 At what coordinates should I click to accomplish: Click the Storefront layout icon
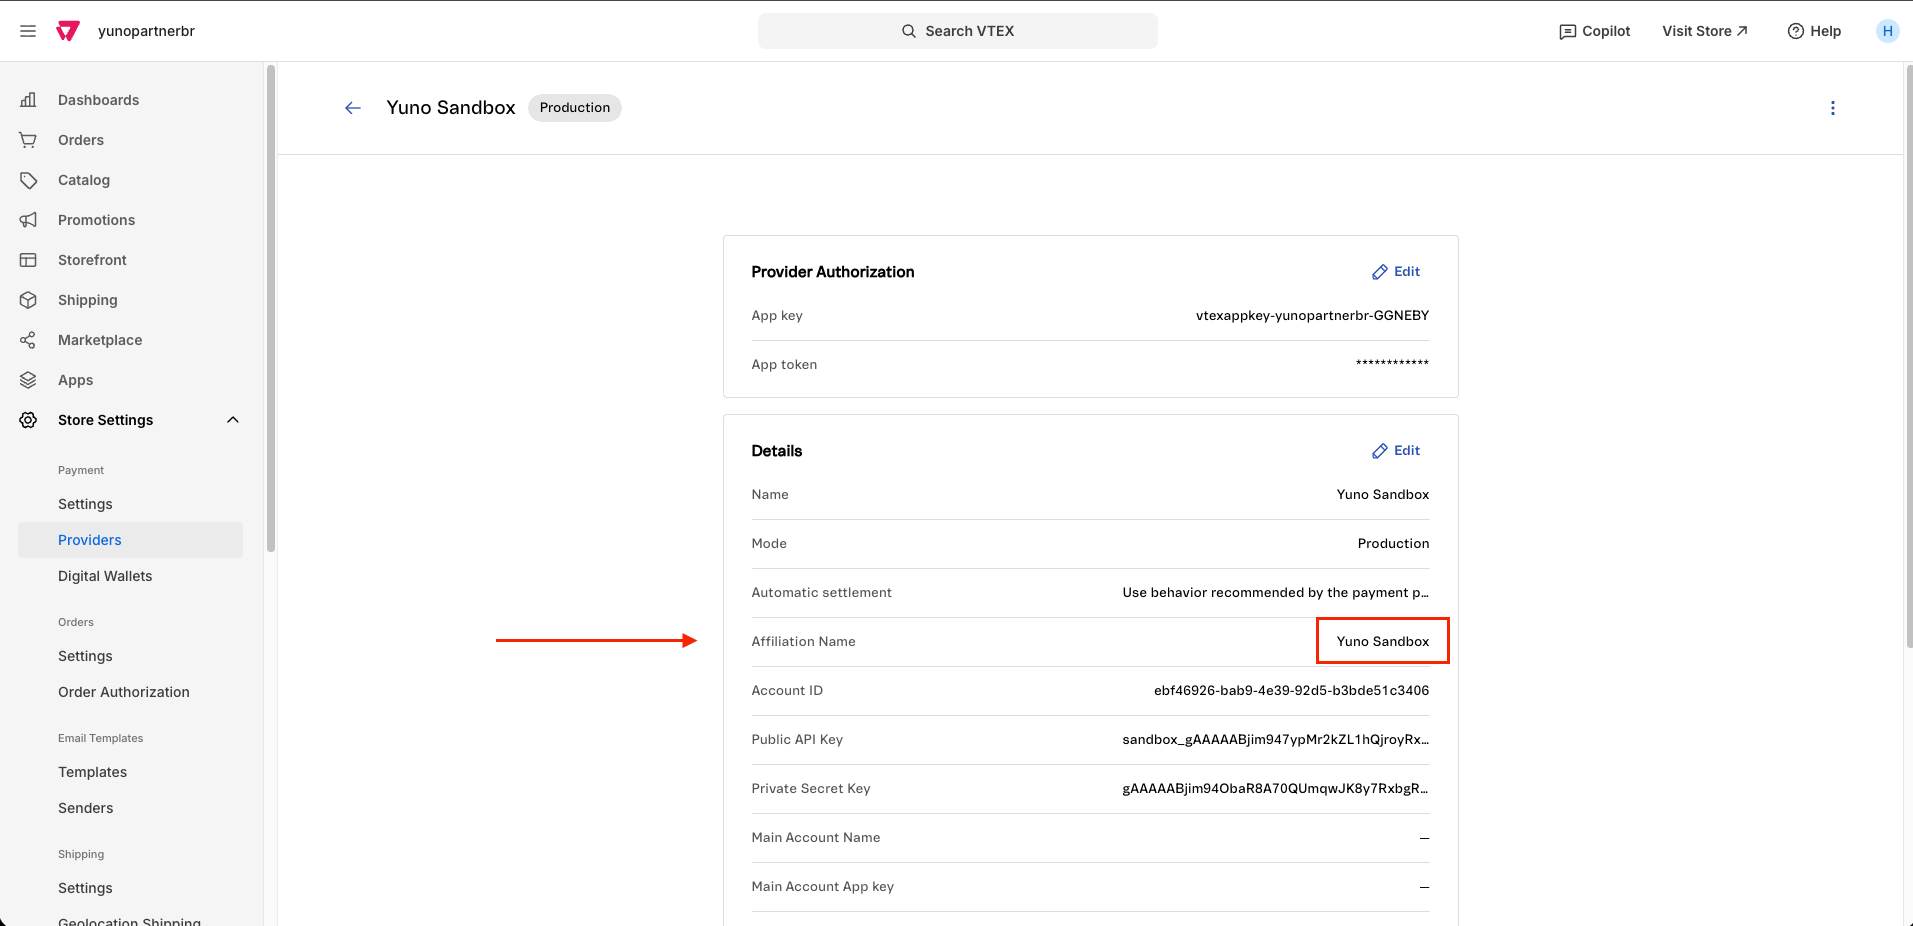[28, 260]
